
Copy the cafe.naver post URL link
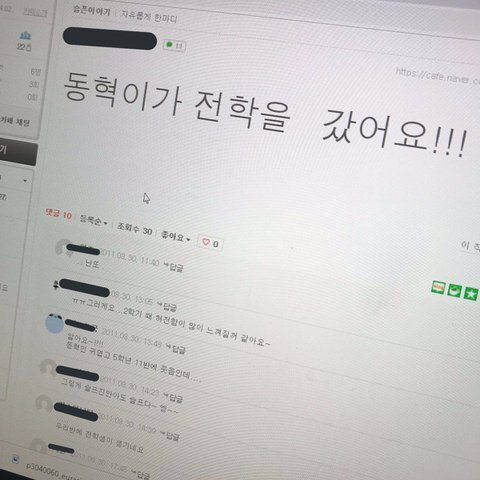437,76
